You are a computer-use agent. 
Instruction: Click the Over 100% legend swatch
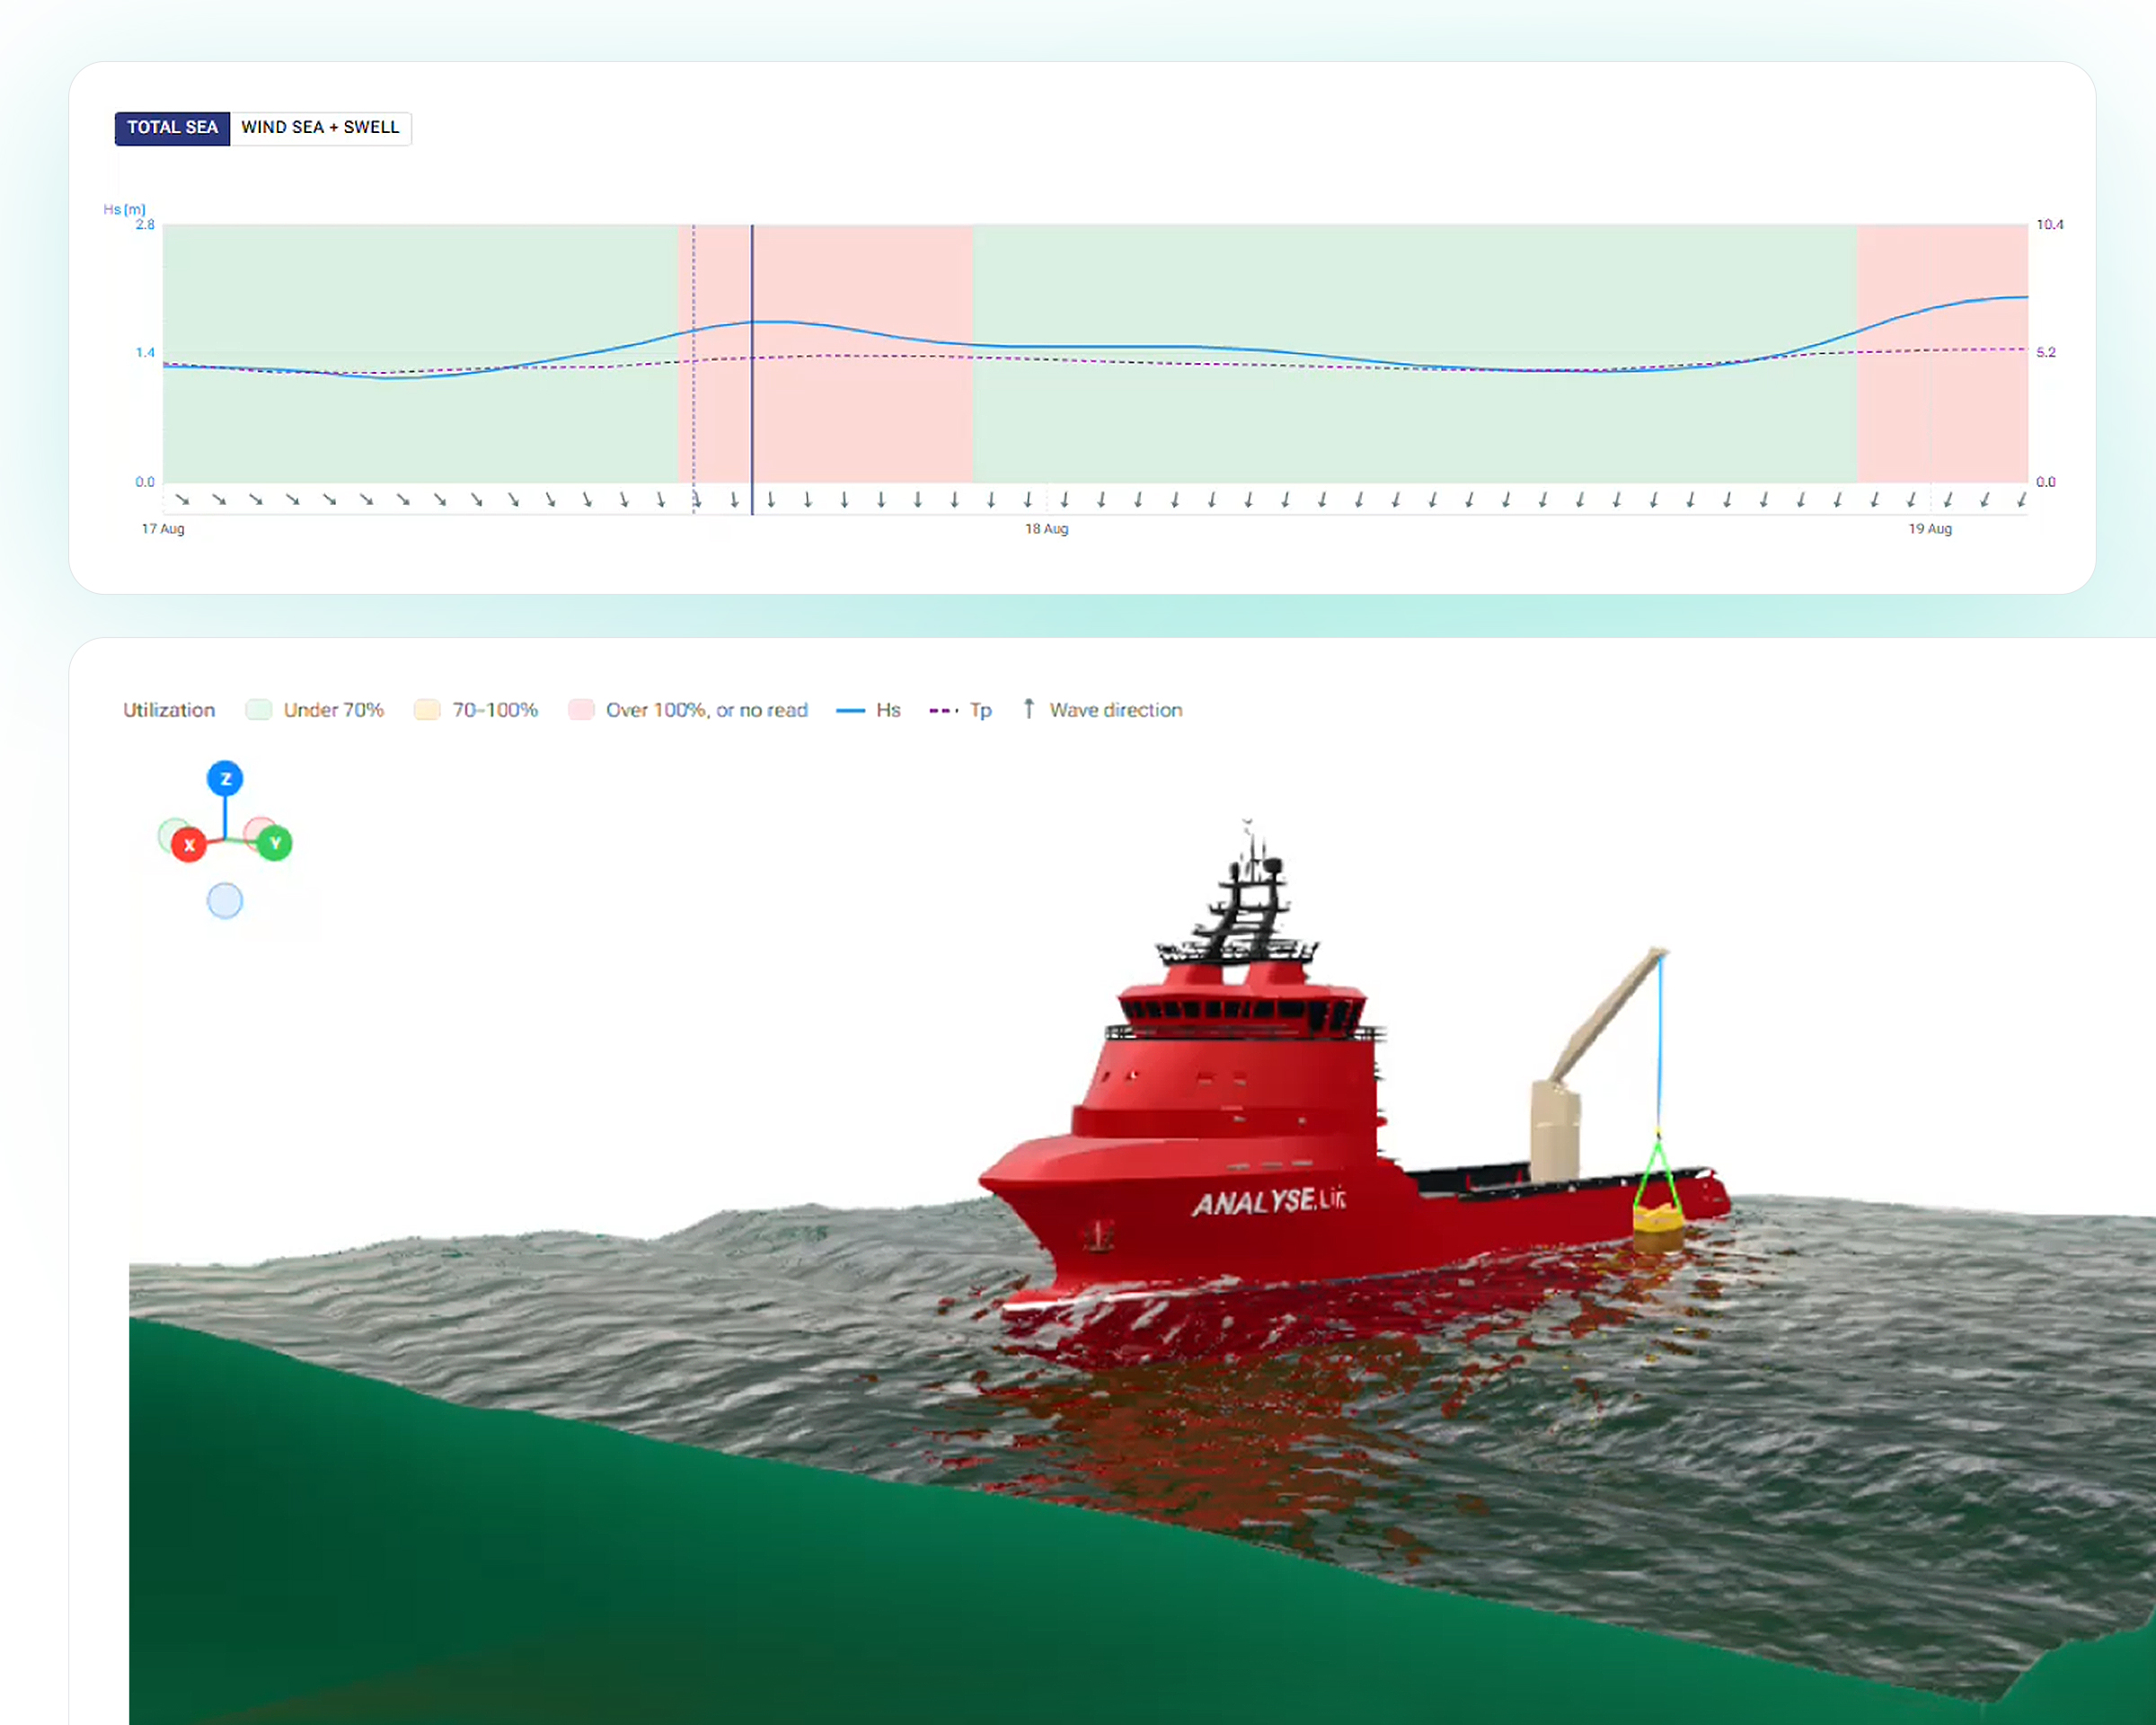point(581,710)
